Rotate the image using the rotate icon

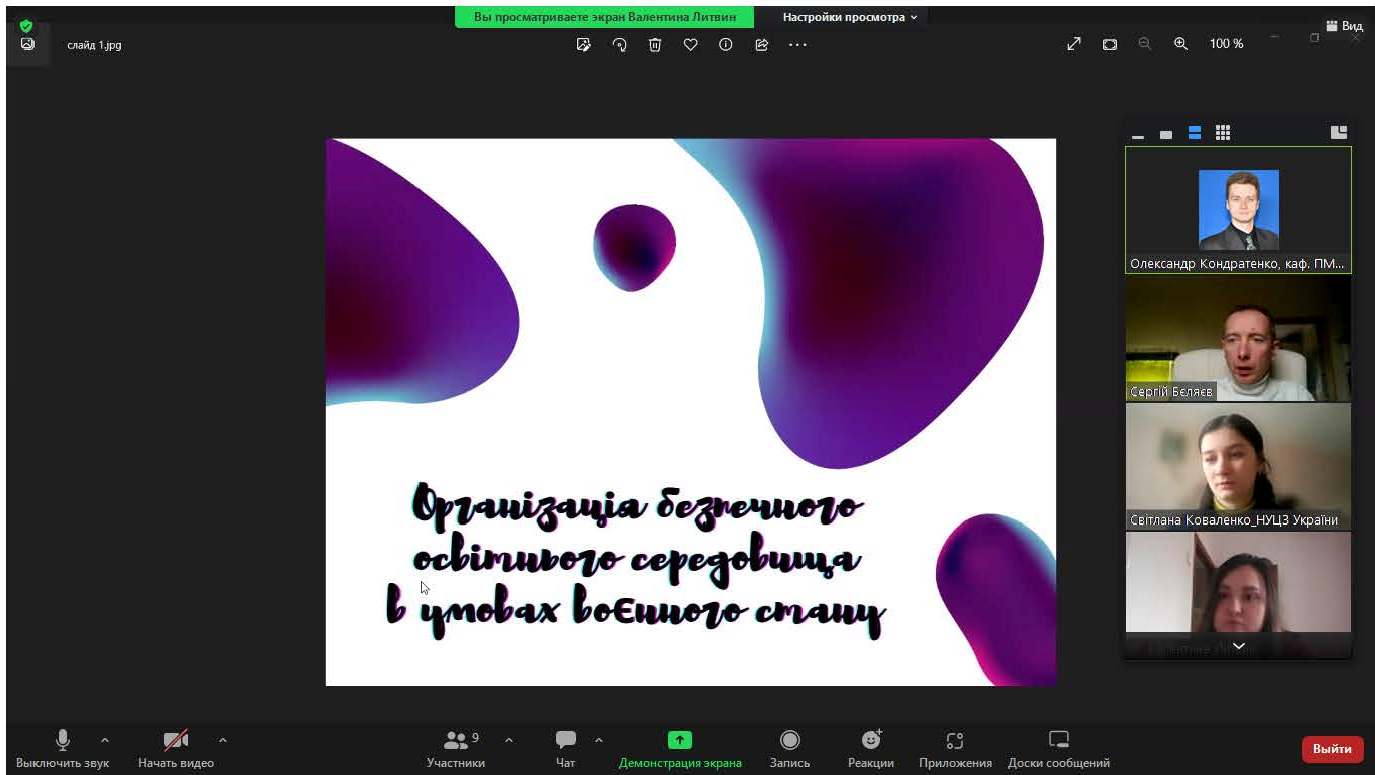[620, 45]
